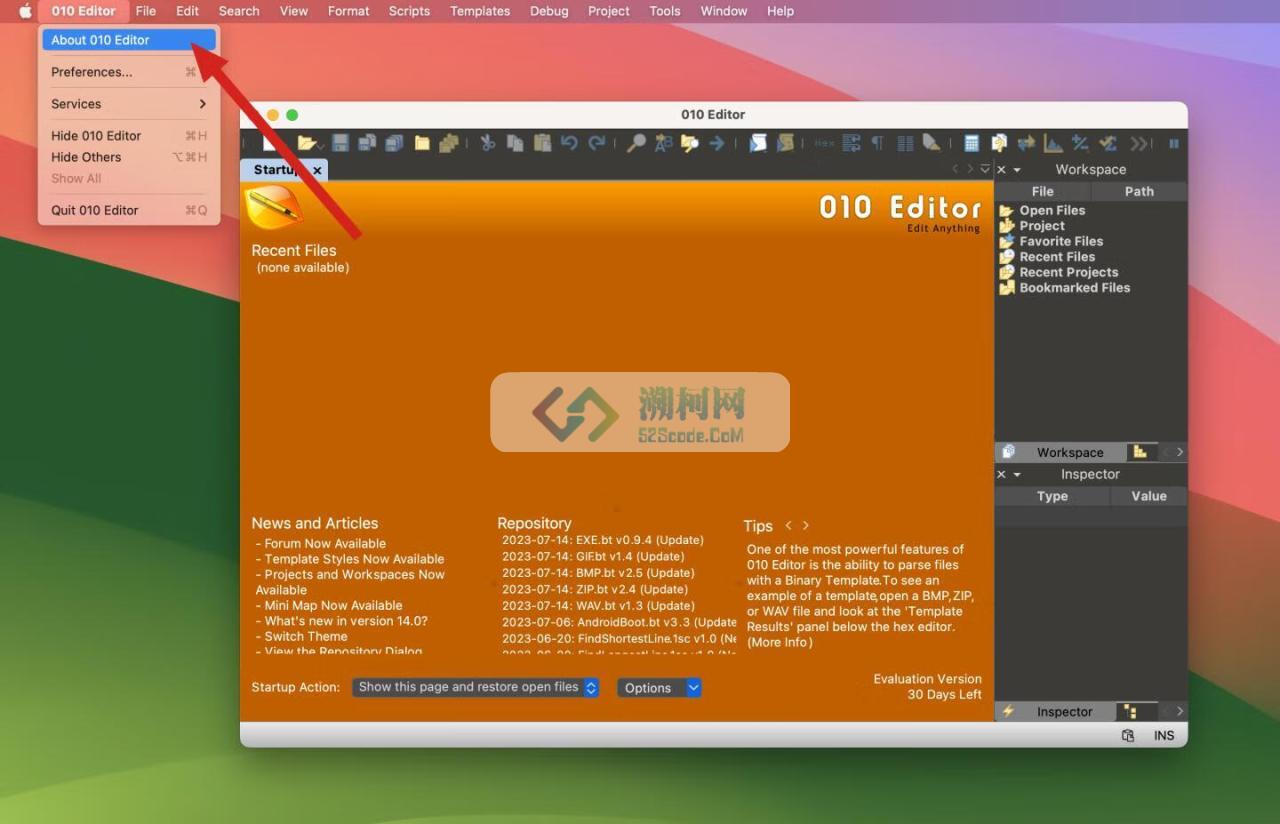
Task: Click the Replace A-B toolbar icon
Action: click(x=663, y=143)
